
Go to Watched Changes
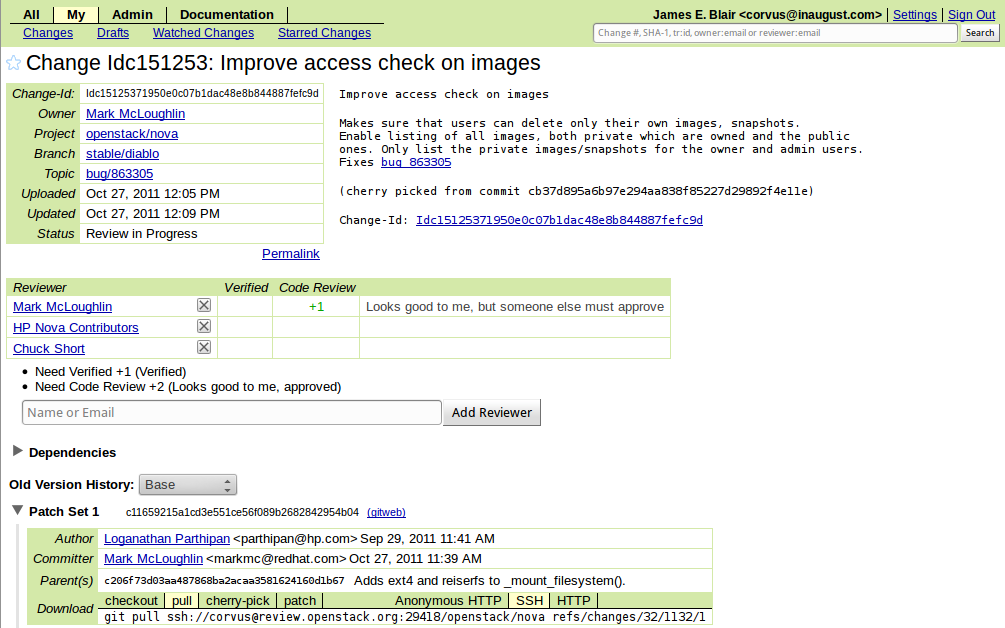[x=203, y=33]
